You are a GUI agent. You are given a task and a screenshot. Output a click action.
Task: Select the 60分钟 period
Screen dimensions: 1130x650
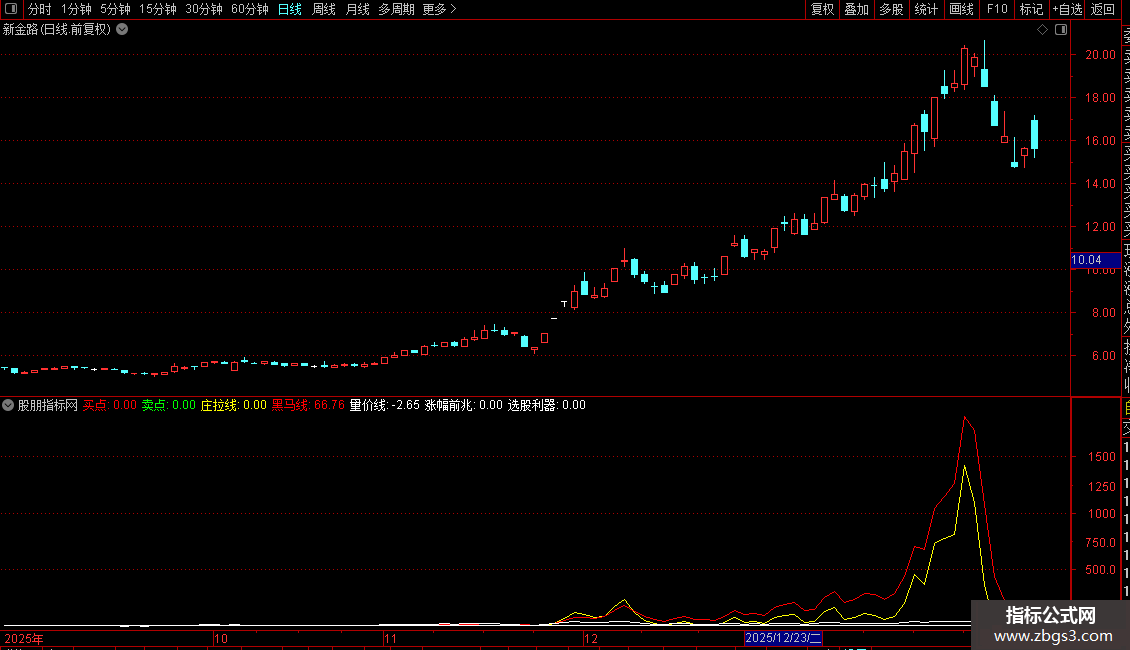pos(250,9)
